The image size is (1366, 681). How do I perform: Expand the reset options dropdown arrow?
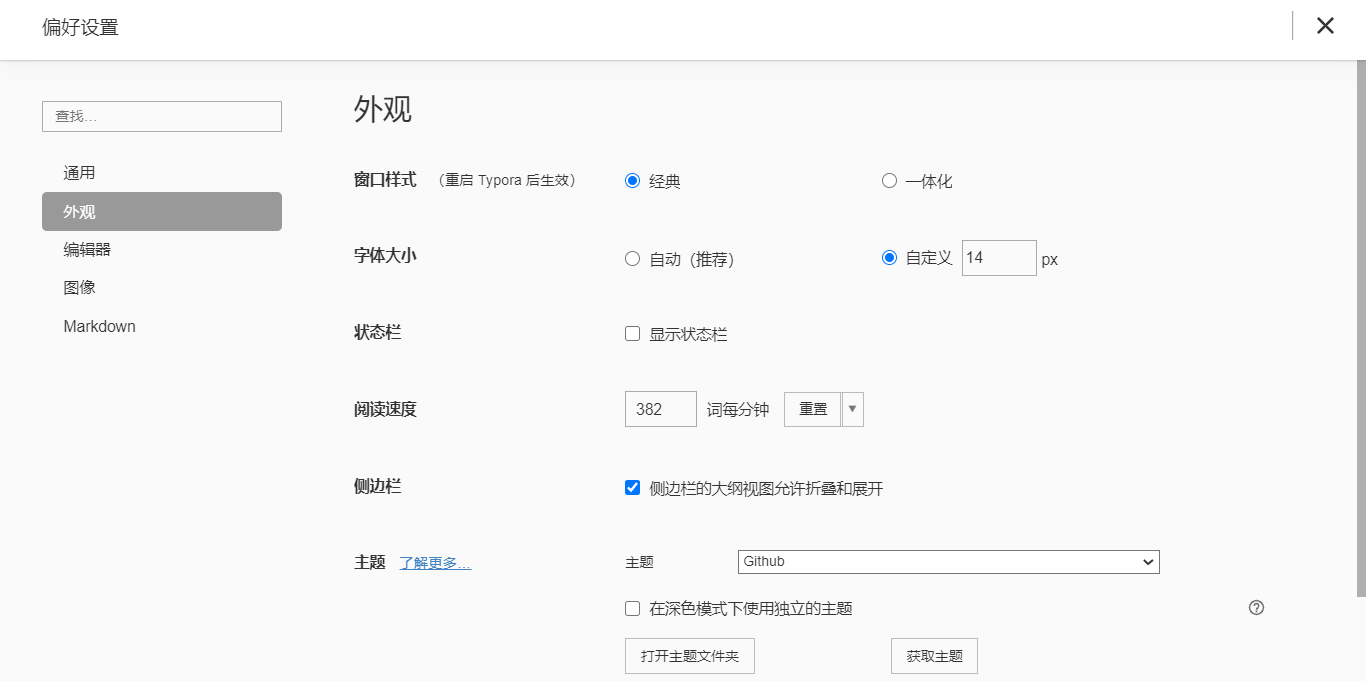pos(851,408)
